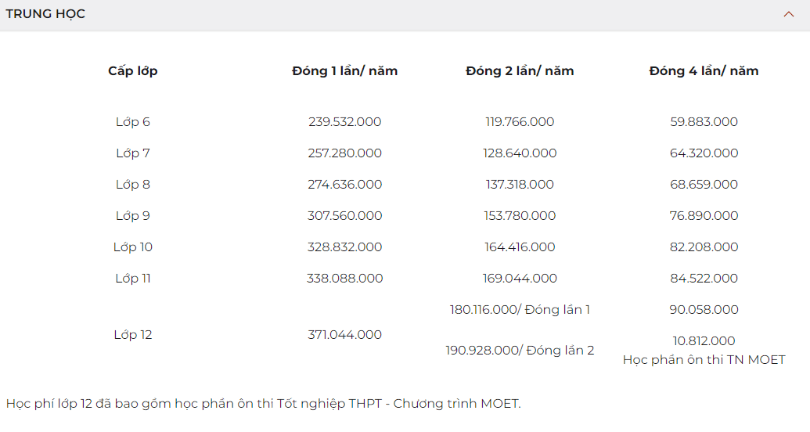The height and width of the screenshot is (432, 810).
Task: Click the Đóng 2 lần/ năm header
Action: [520, 71]
